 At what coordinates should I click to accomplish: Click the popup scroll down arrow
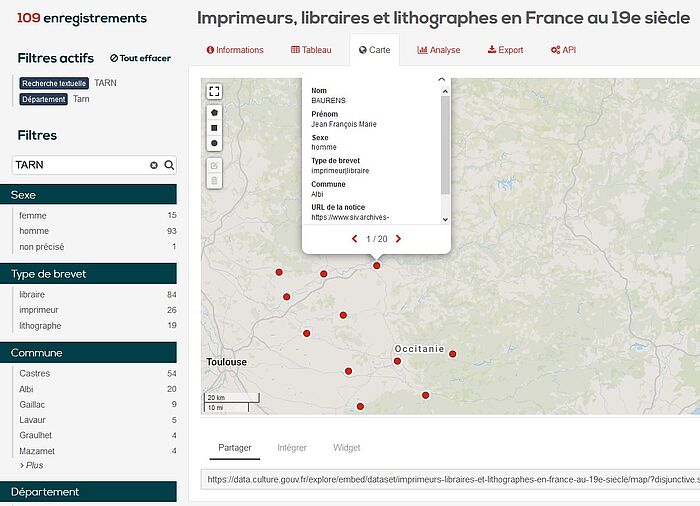pos(445,219)
